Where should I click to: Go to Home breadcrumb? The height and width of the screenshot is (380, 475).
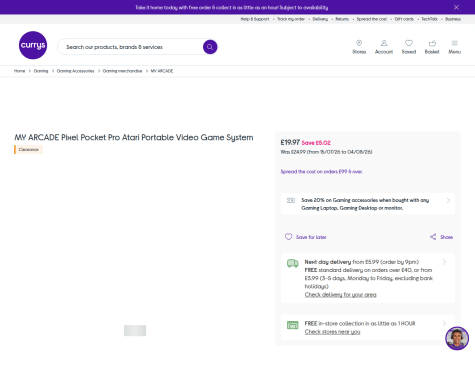click(x=19, y=71)
